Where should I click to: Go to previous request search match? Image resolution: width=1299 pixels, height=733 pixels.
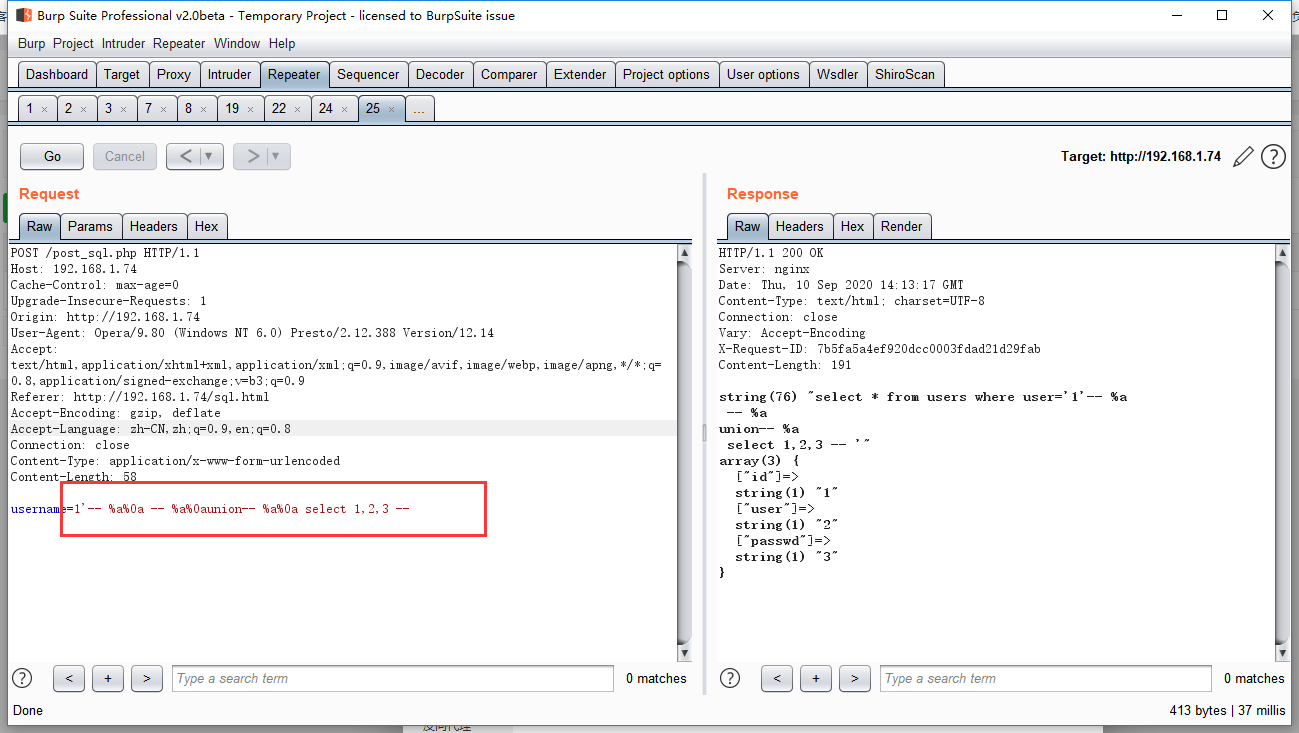pyautogui.click(x=69, y=678)
